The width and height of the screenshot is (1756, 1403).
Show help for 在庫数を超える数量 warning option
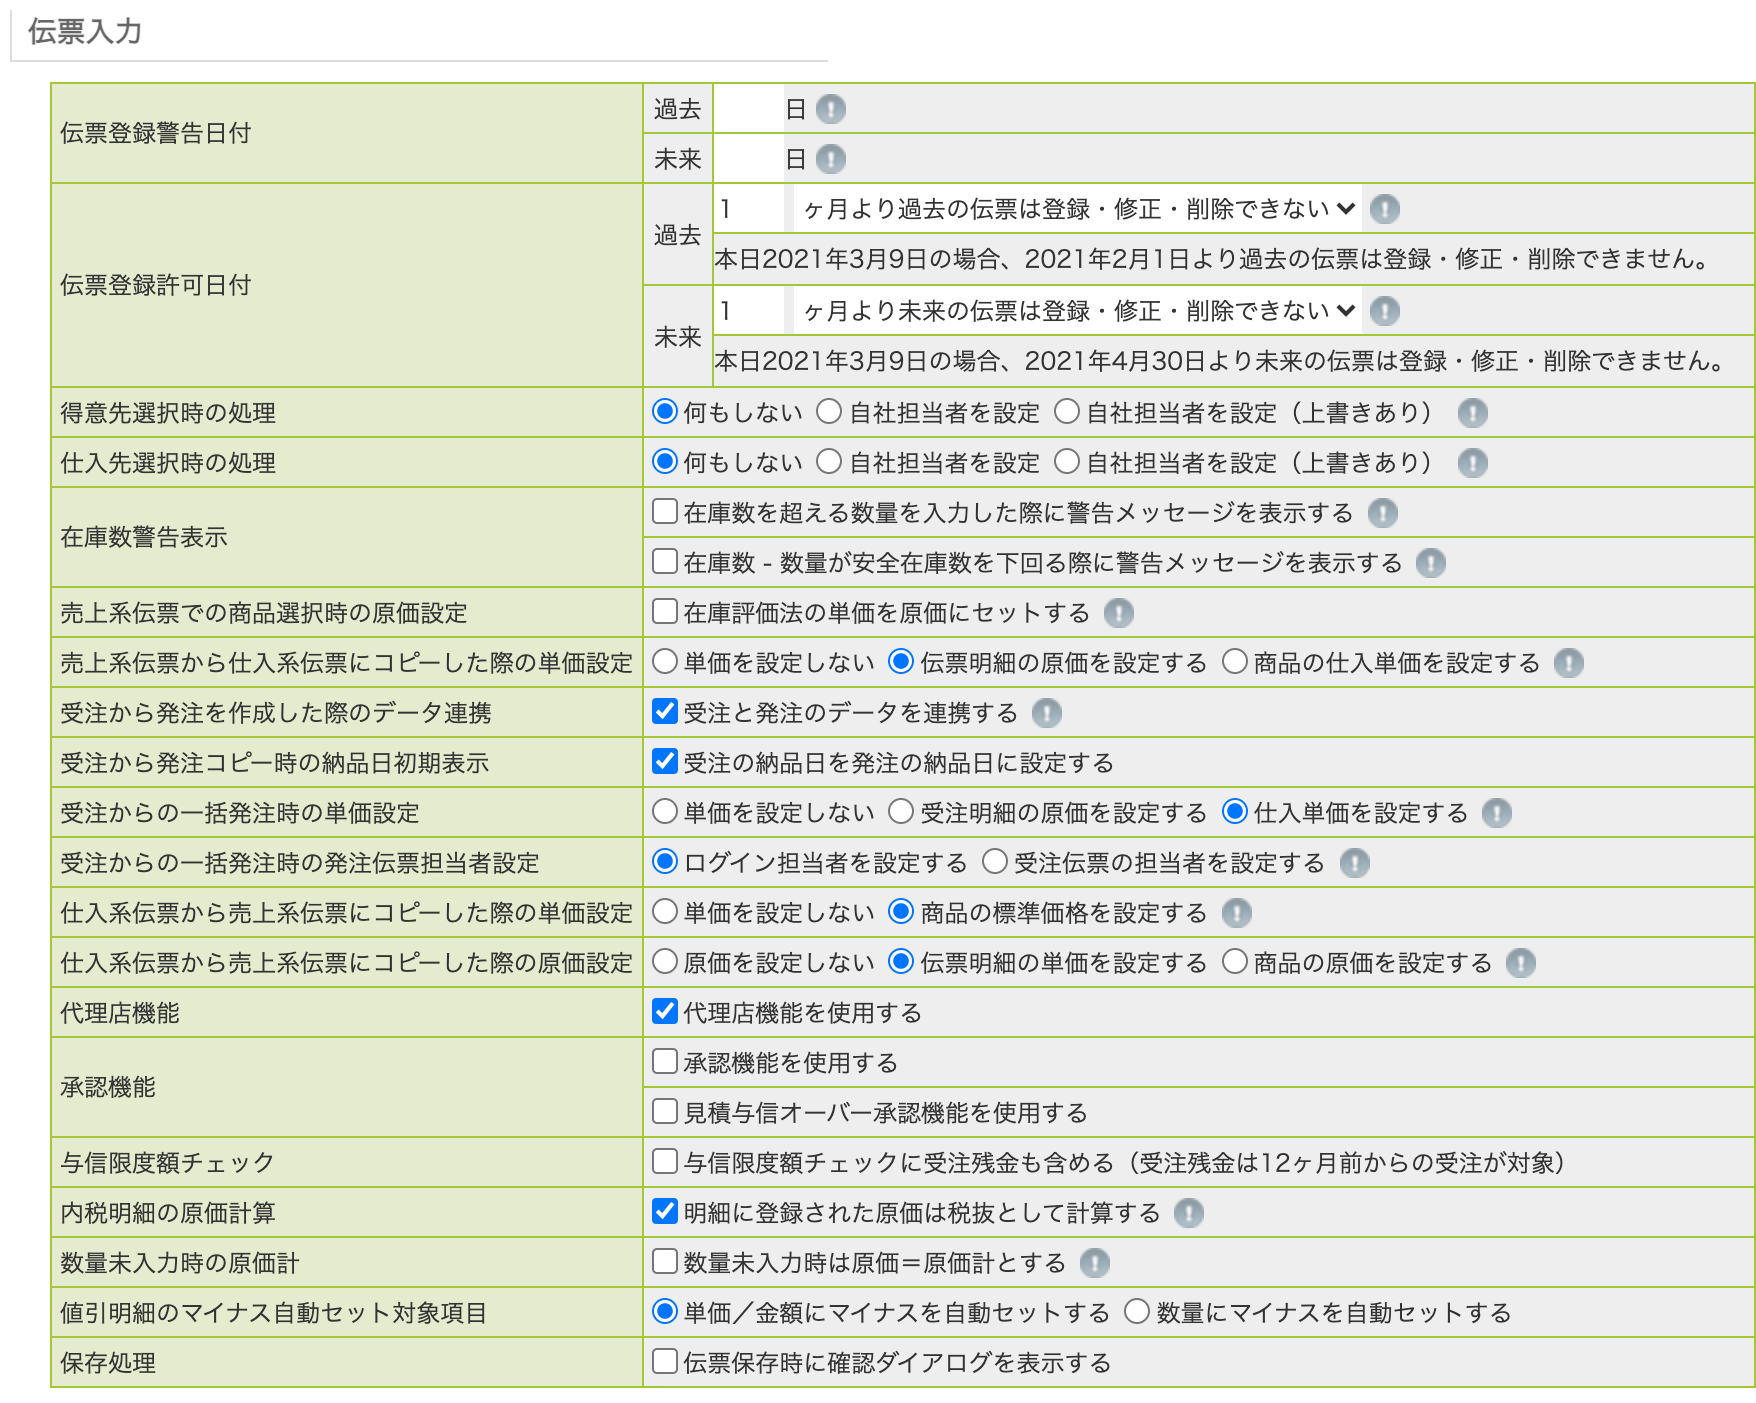(1382, 513)
